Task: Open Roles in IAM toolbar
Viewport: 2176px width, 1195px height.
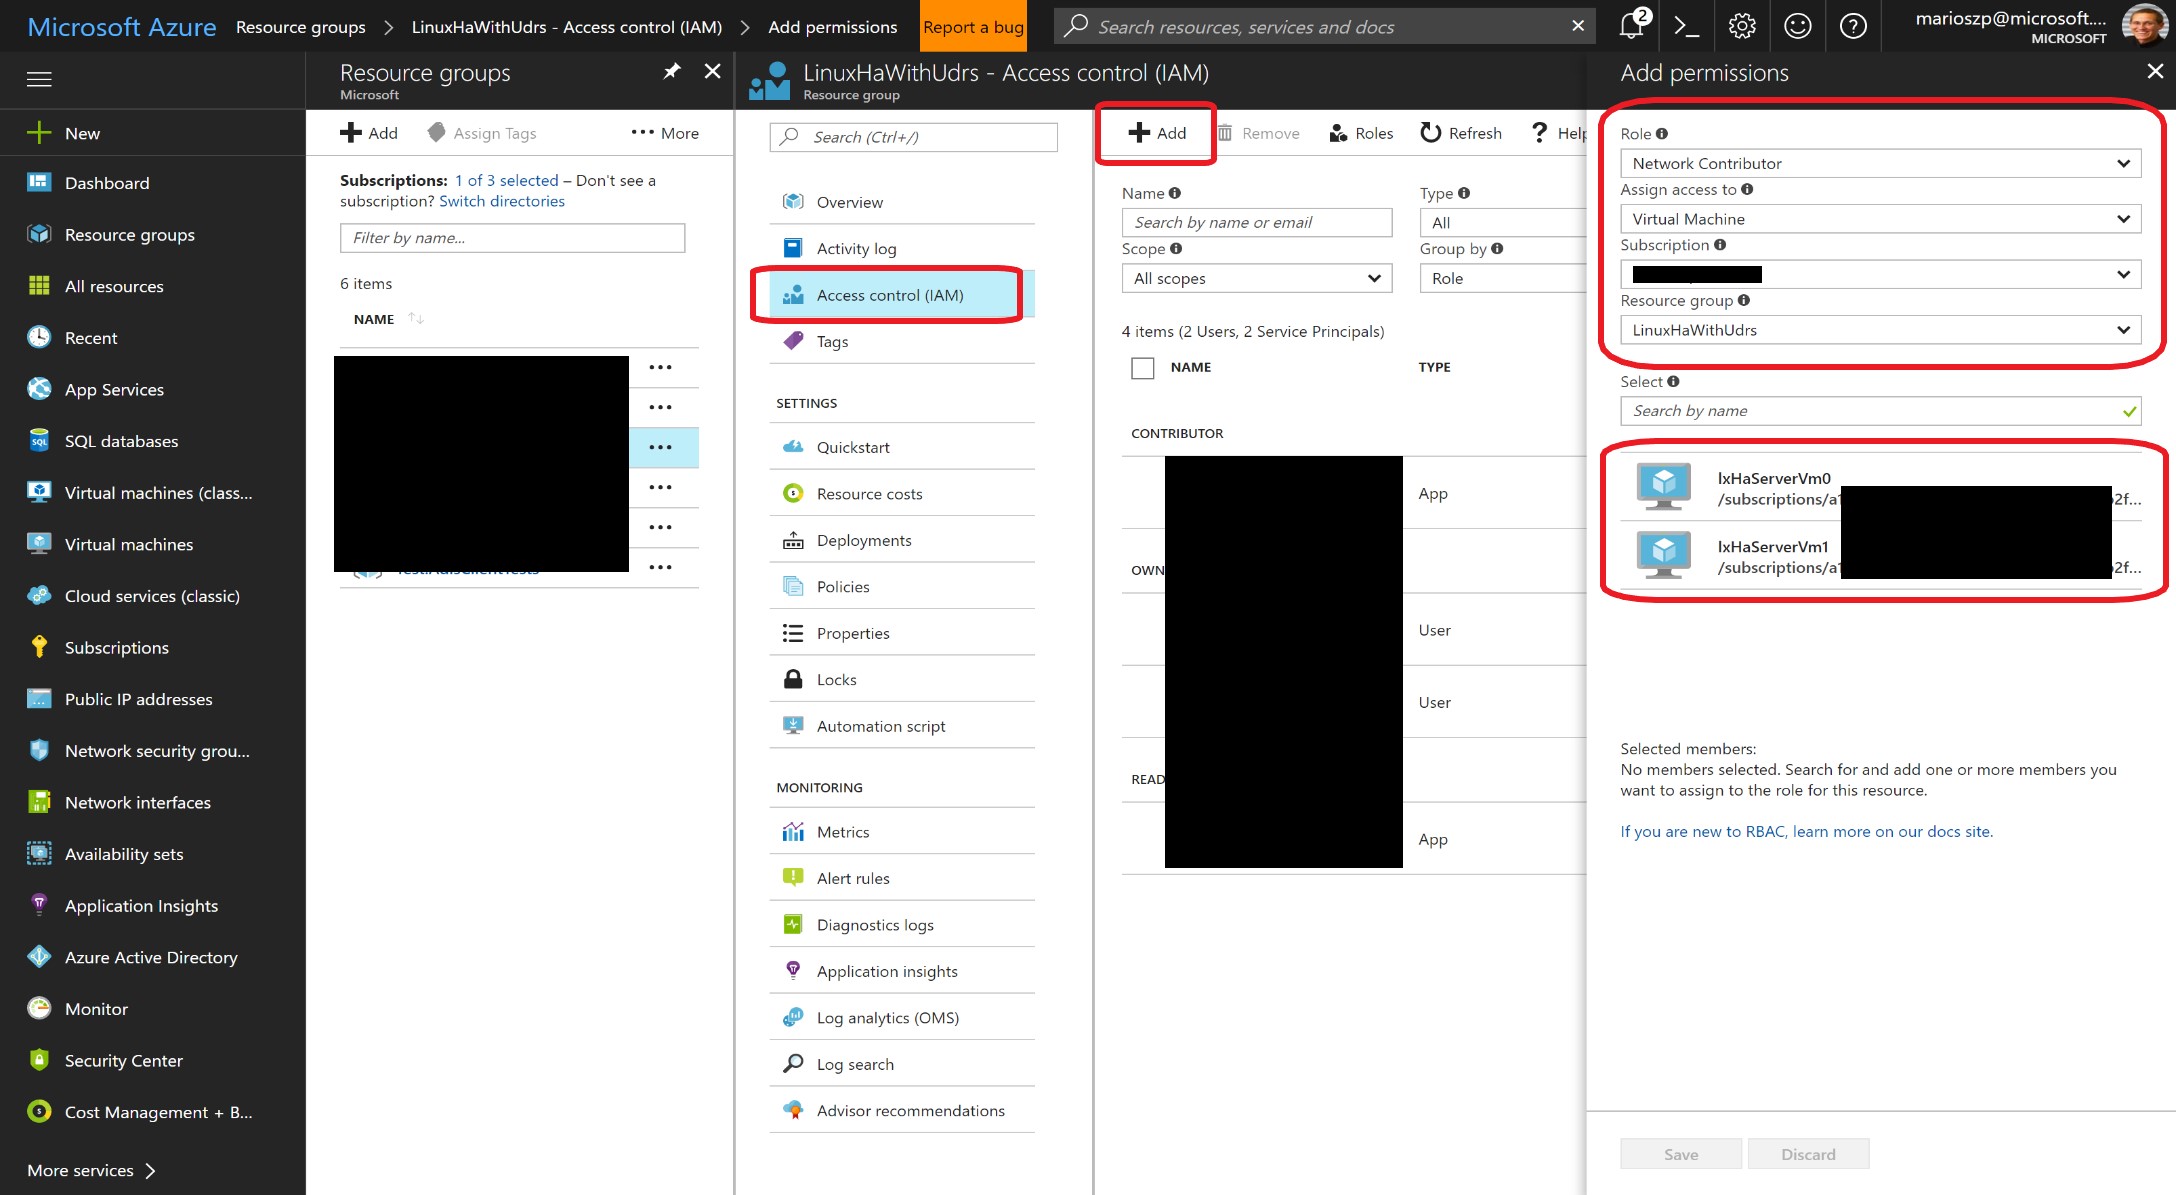Action: tap(1361, 133)
